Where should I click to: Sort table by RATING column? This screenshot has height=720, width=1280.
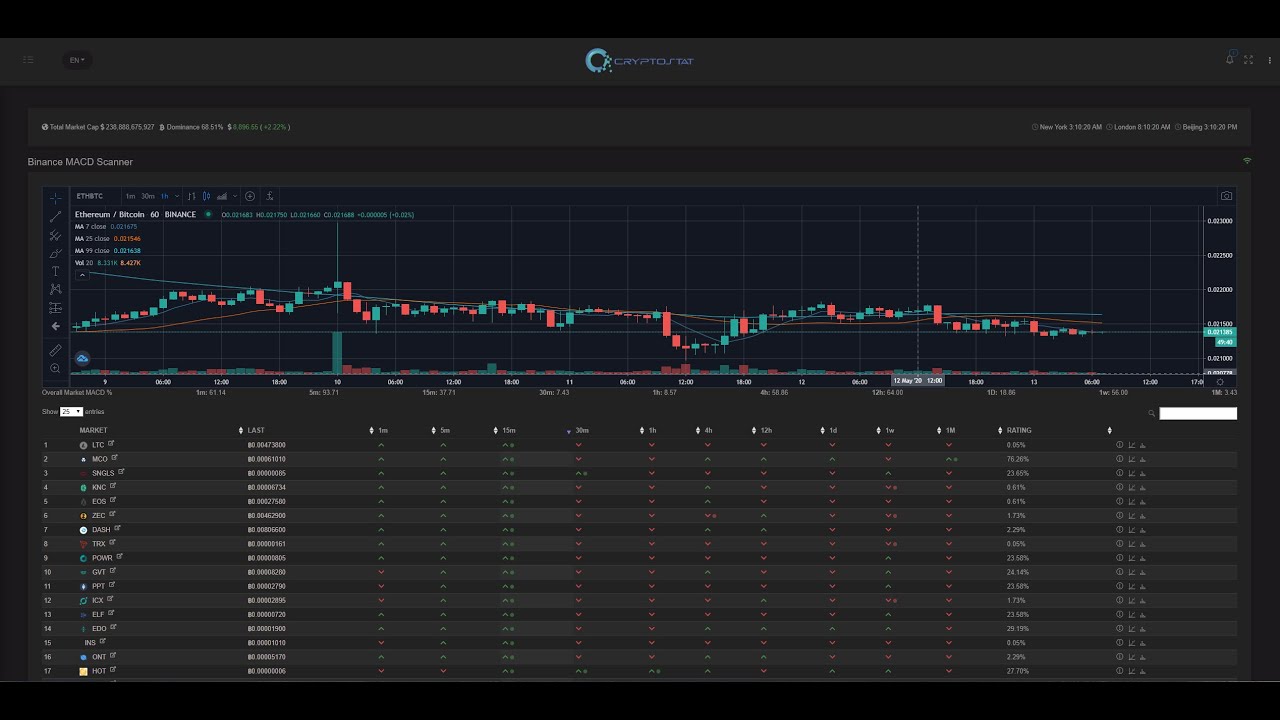click(1018, 431)
